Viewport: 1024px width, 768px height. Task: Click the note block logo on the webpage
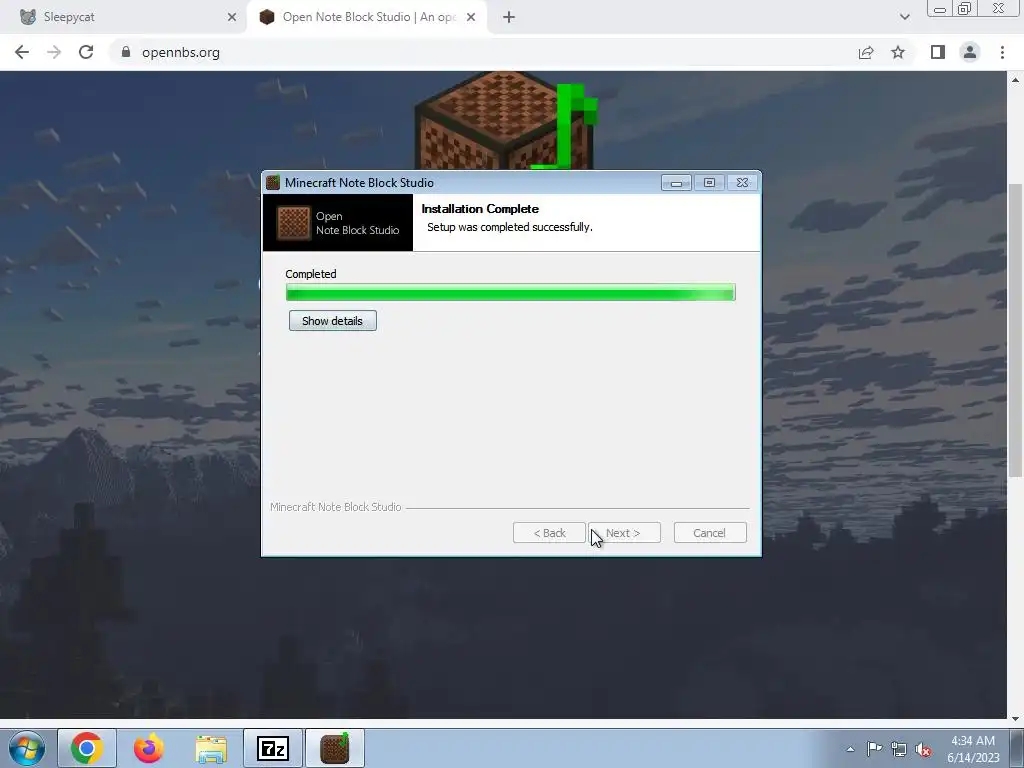click(506, 121)
